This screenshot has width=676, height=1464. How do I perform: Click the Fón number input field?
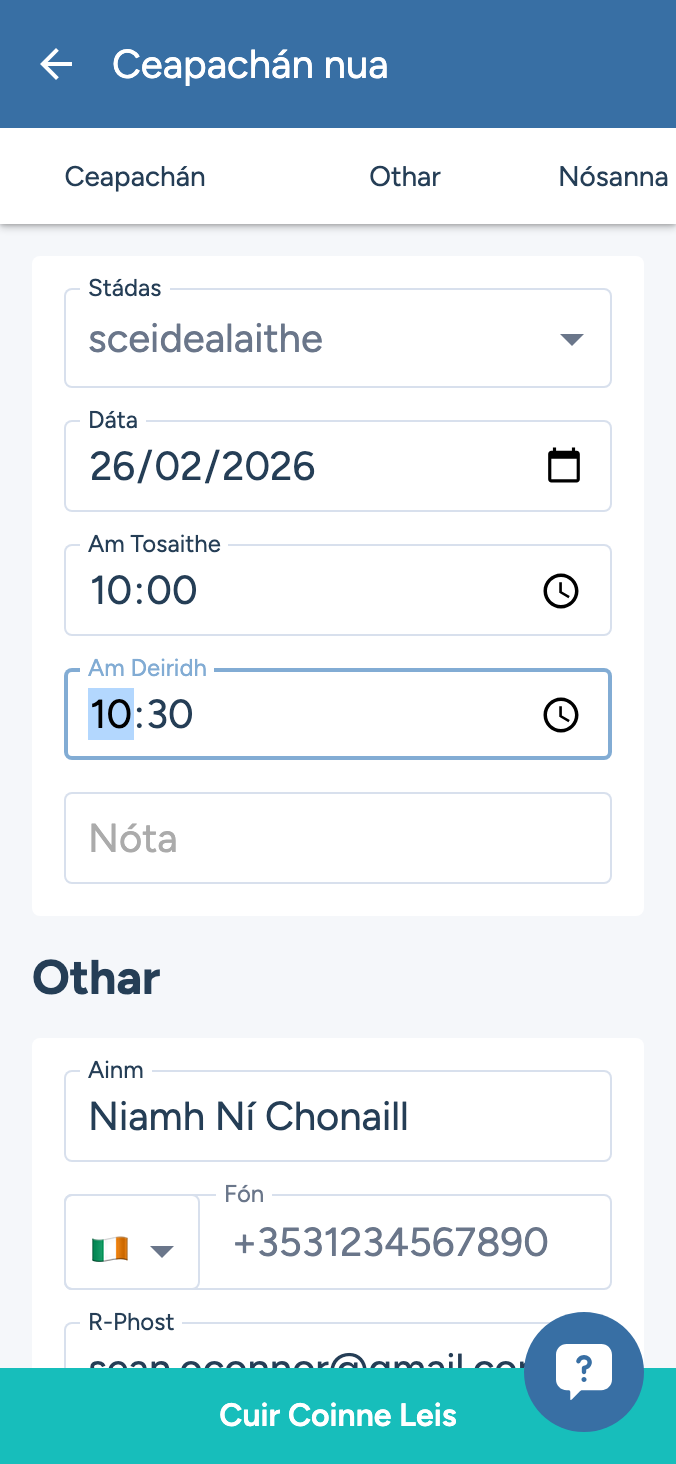coord(405,1242)
